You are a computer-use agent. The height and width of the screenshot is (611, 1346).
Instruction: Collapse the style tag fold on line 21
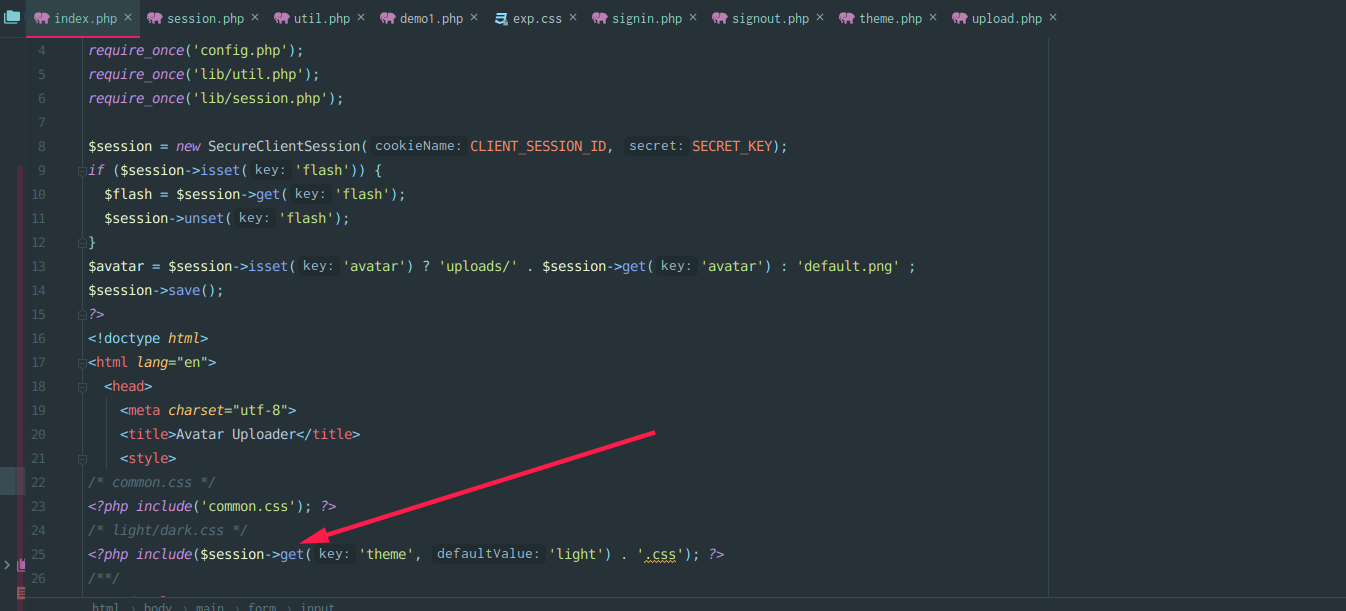click(x=80, y=458)
